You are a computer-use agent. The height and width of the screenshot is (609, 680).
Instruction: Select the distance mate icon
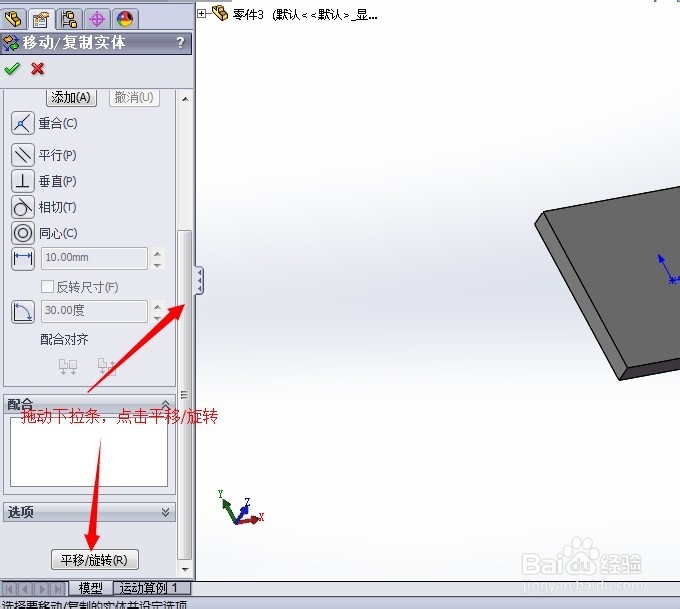[x=23, y=259]
